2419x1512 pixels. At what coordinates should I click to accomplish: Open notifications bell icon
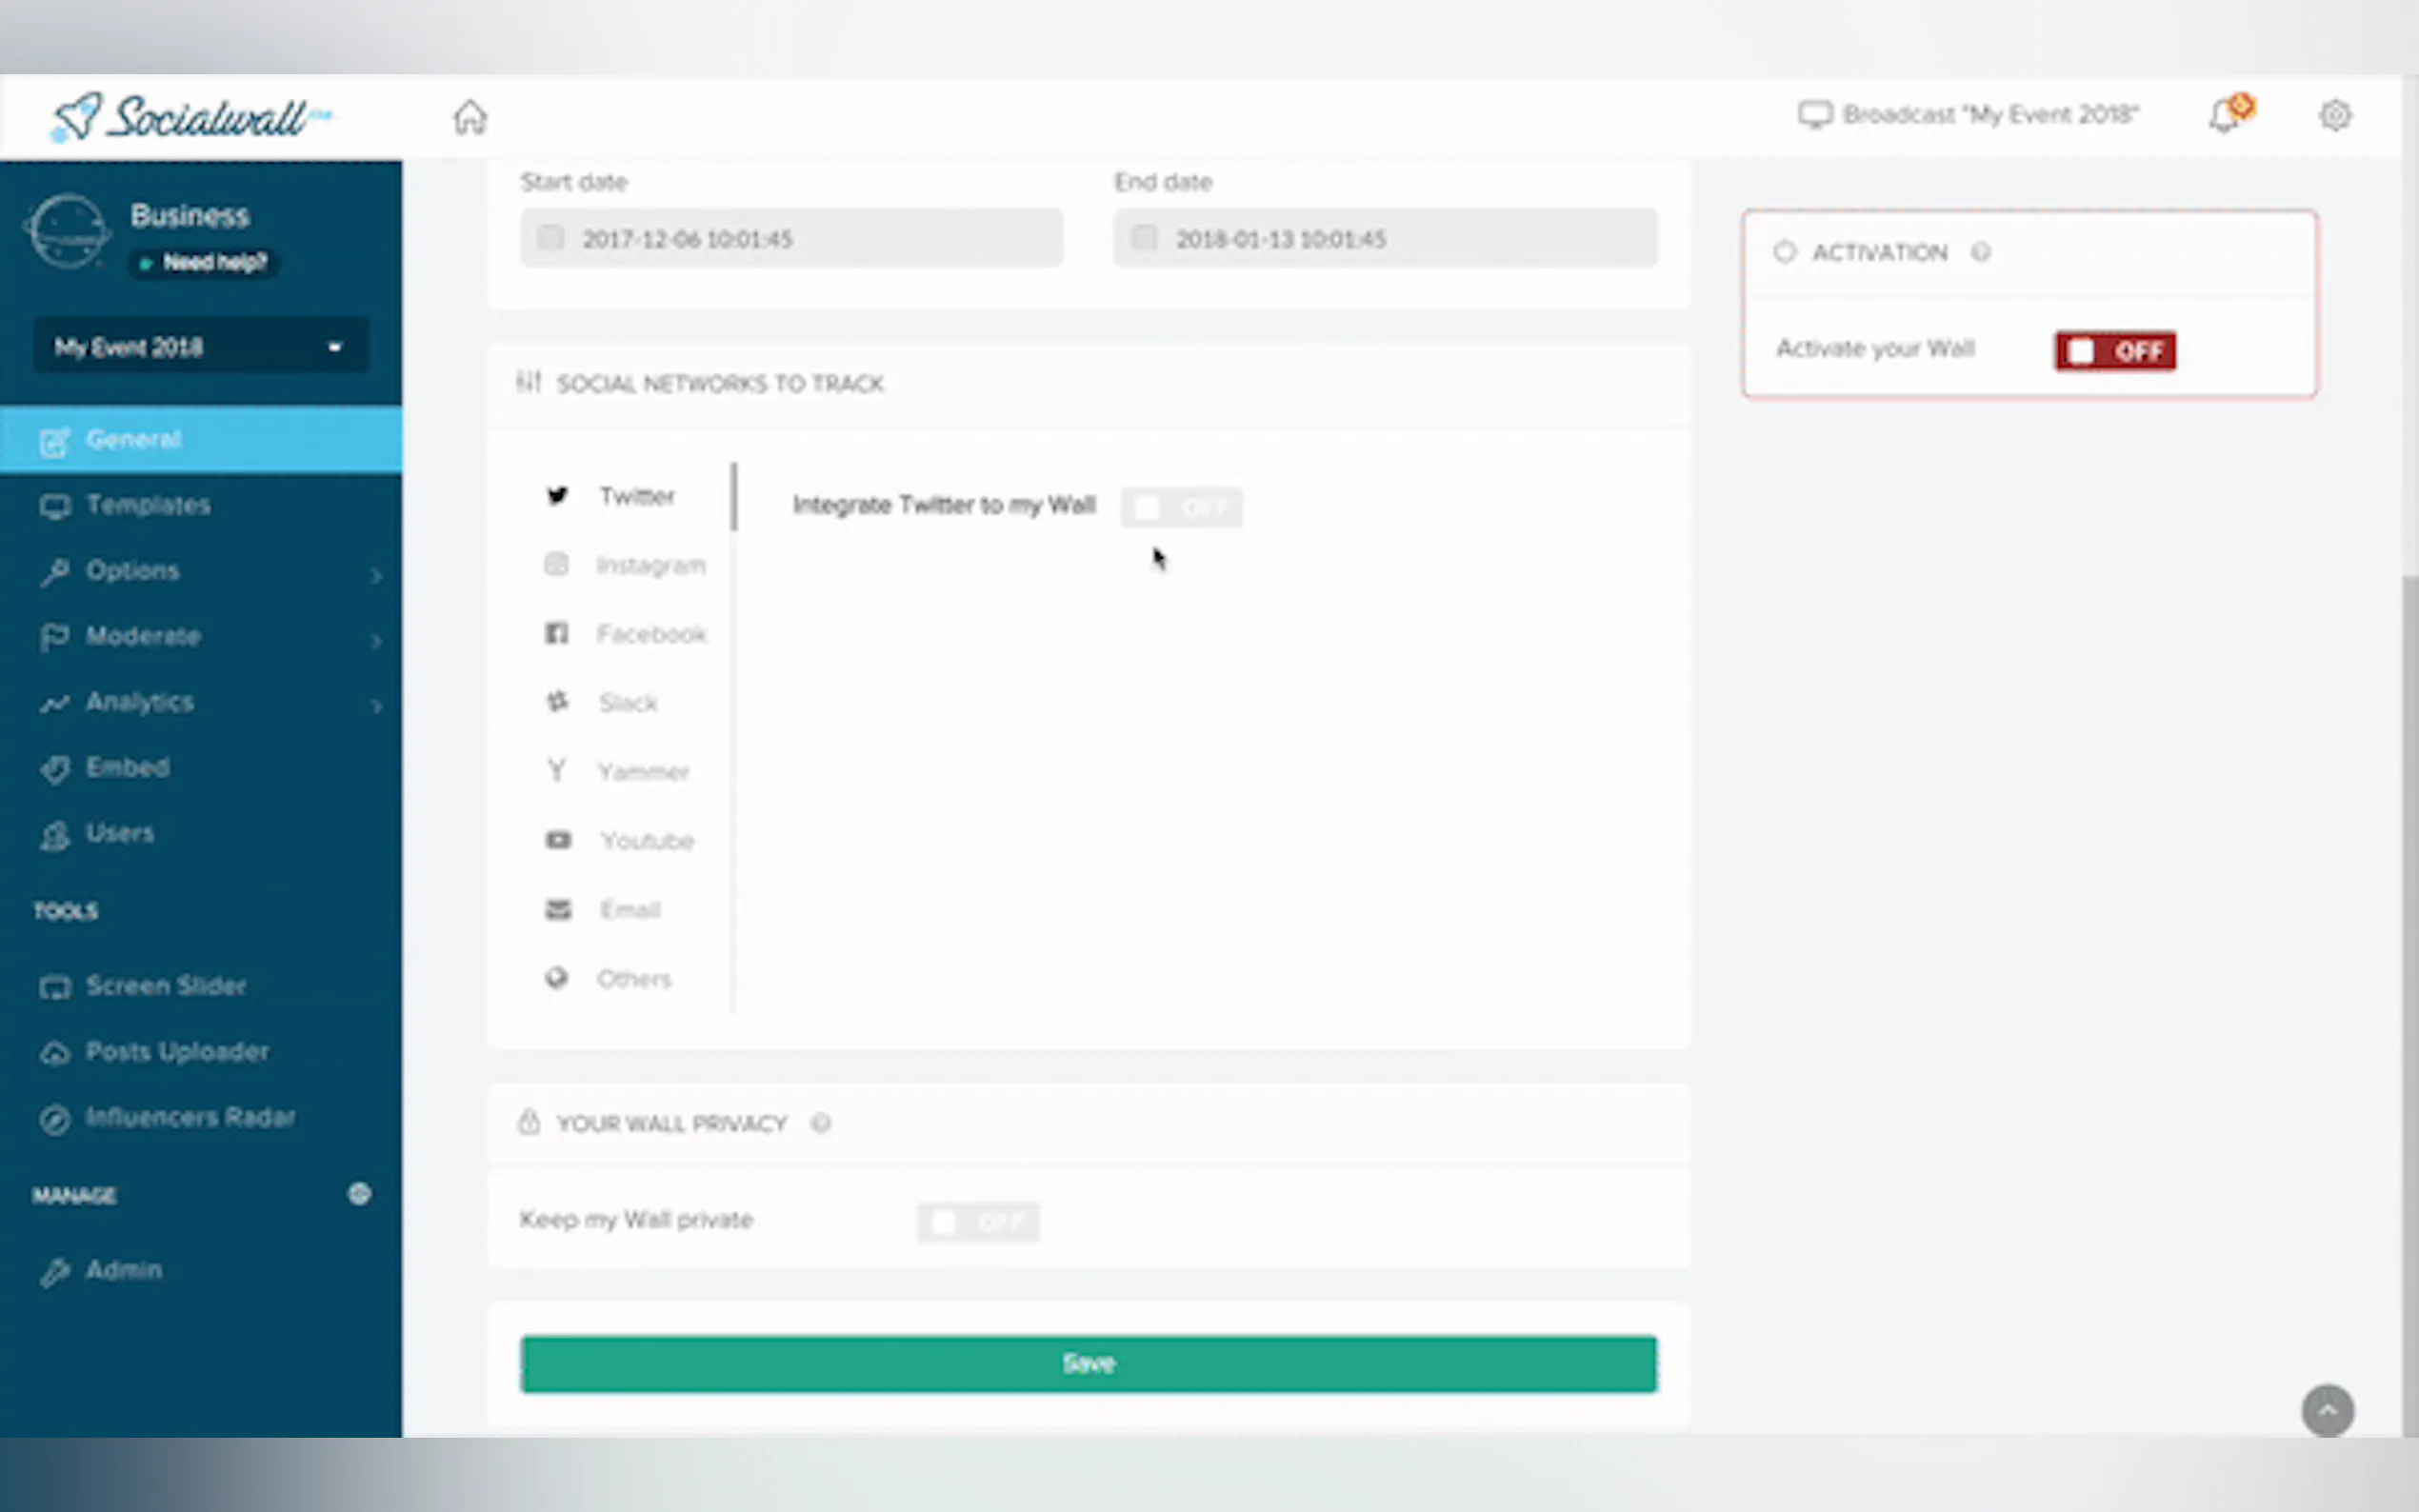[x=2224, y=116]
